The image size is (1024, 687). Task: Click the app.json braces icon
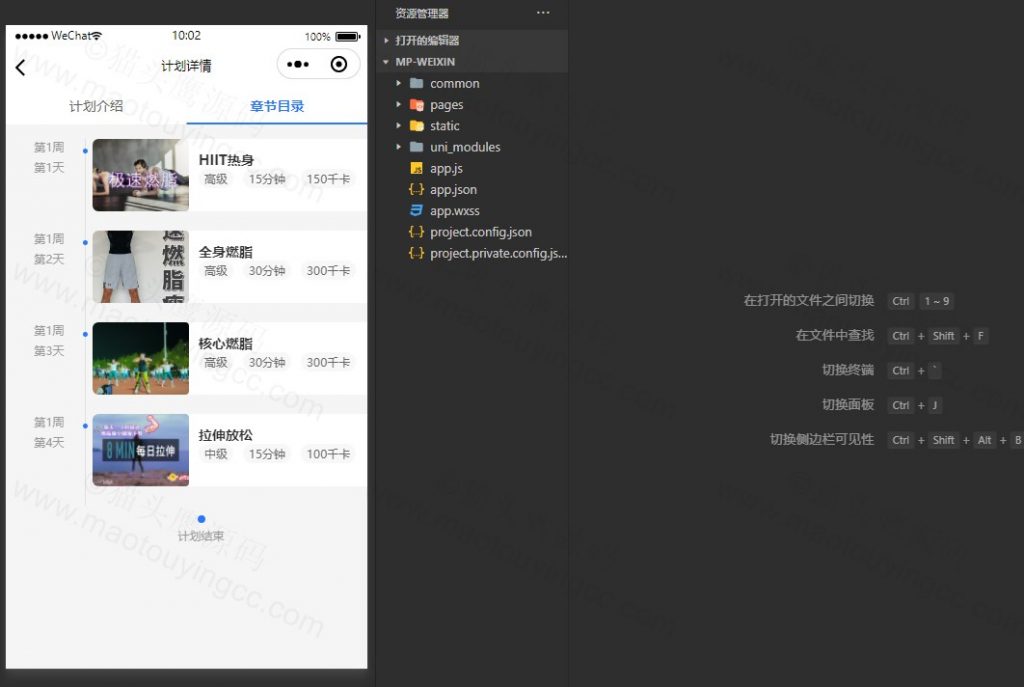tap(416, 189)
